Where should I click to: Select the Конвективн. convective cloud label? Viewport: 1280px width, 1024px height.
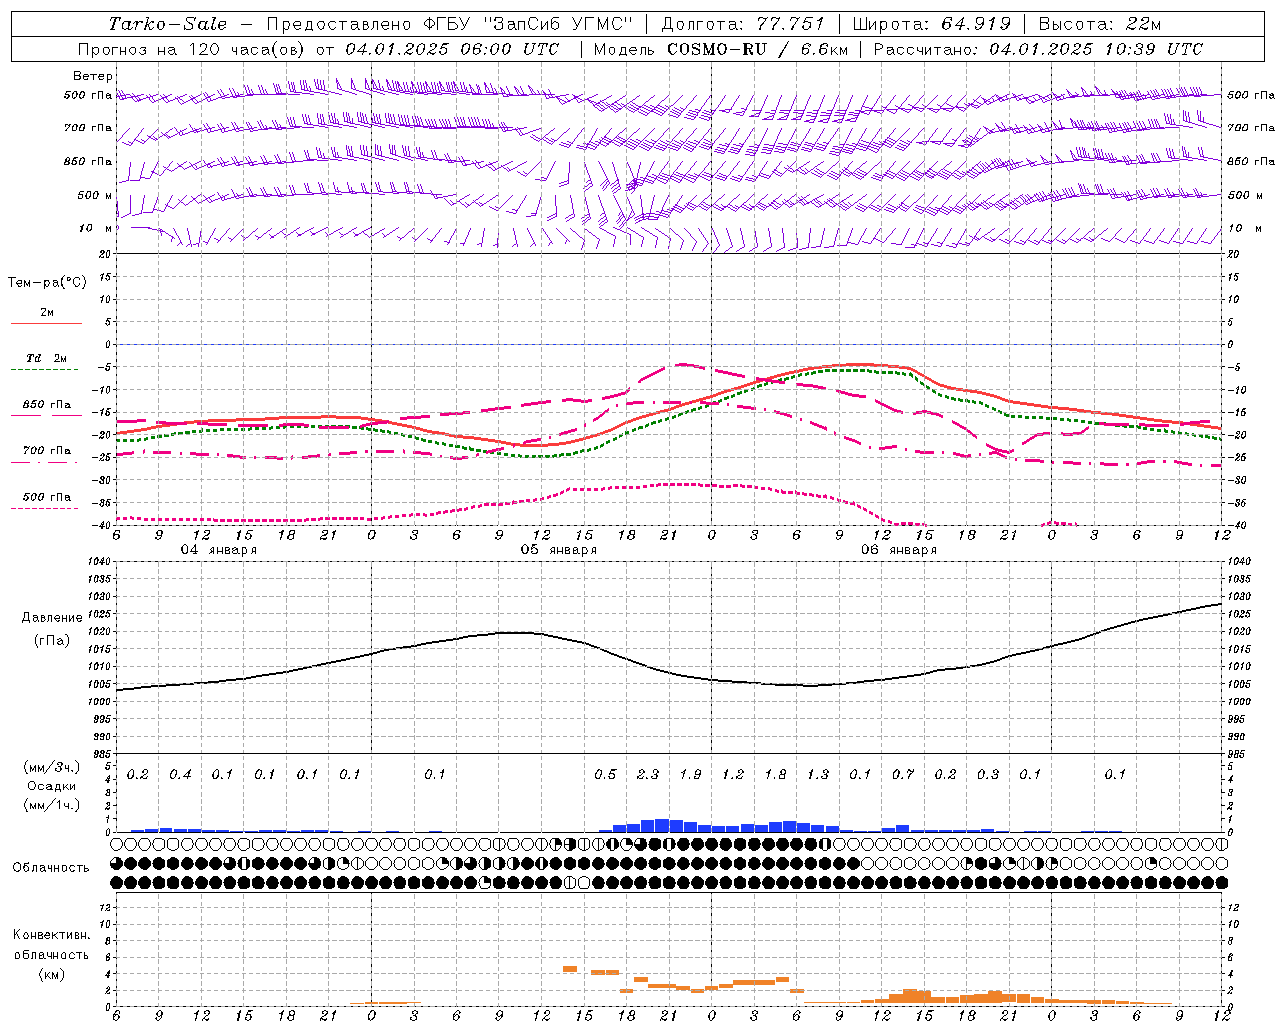pos(52,935)
